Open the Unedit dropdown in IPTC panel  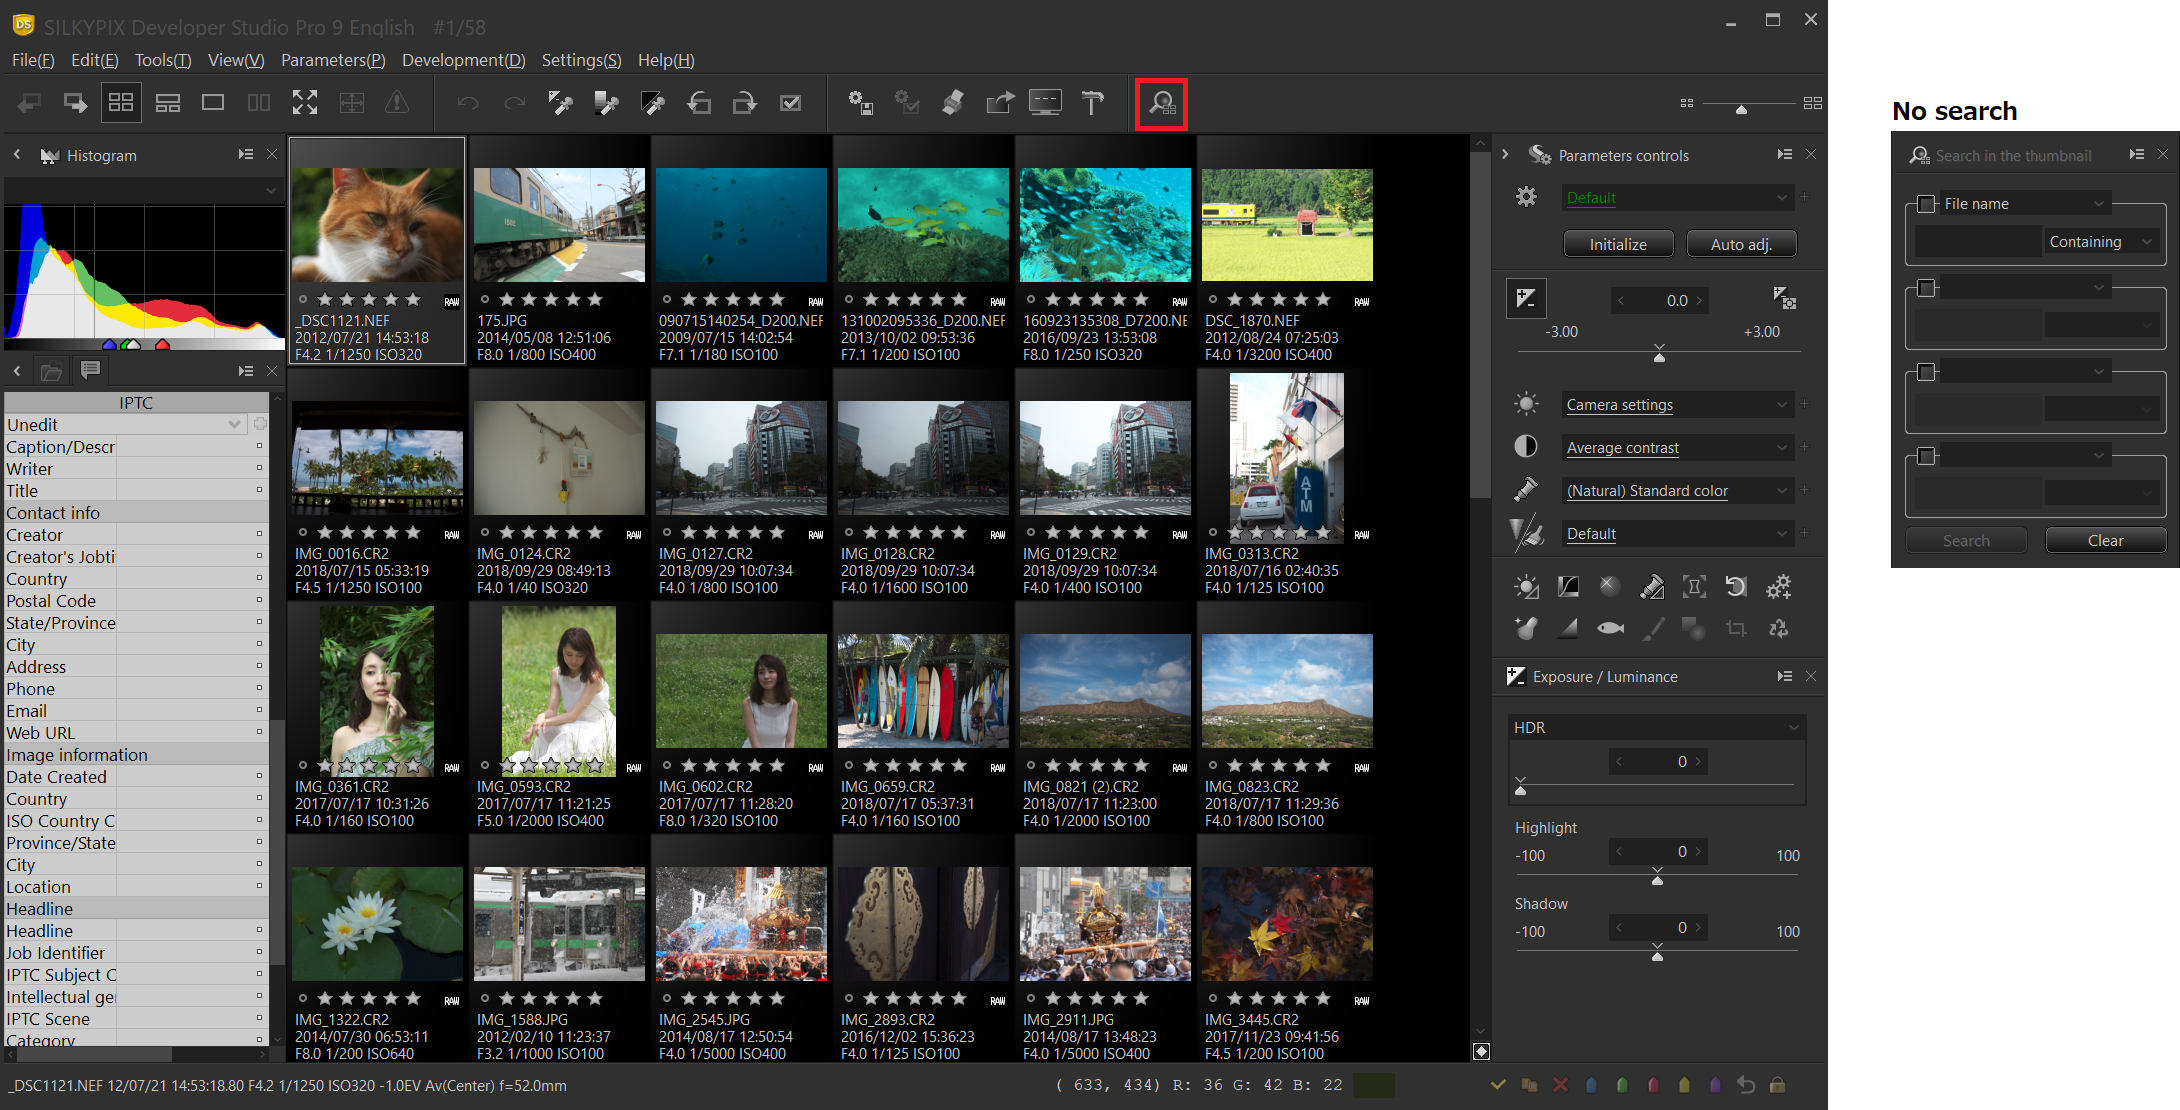coord(125,425)
